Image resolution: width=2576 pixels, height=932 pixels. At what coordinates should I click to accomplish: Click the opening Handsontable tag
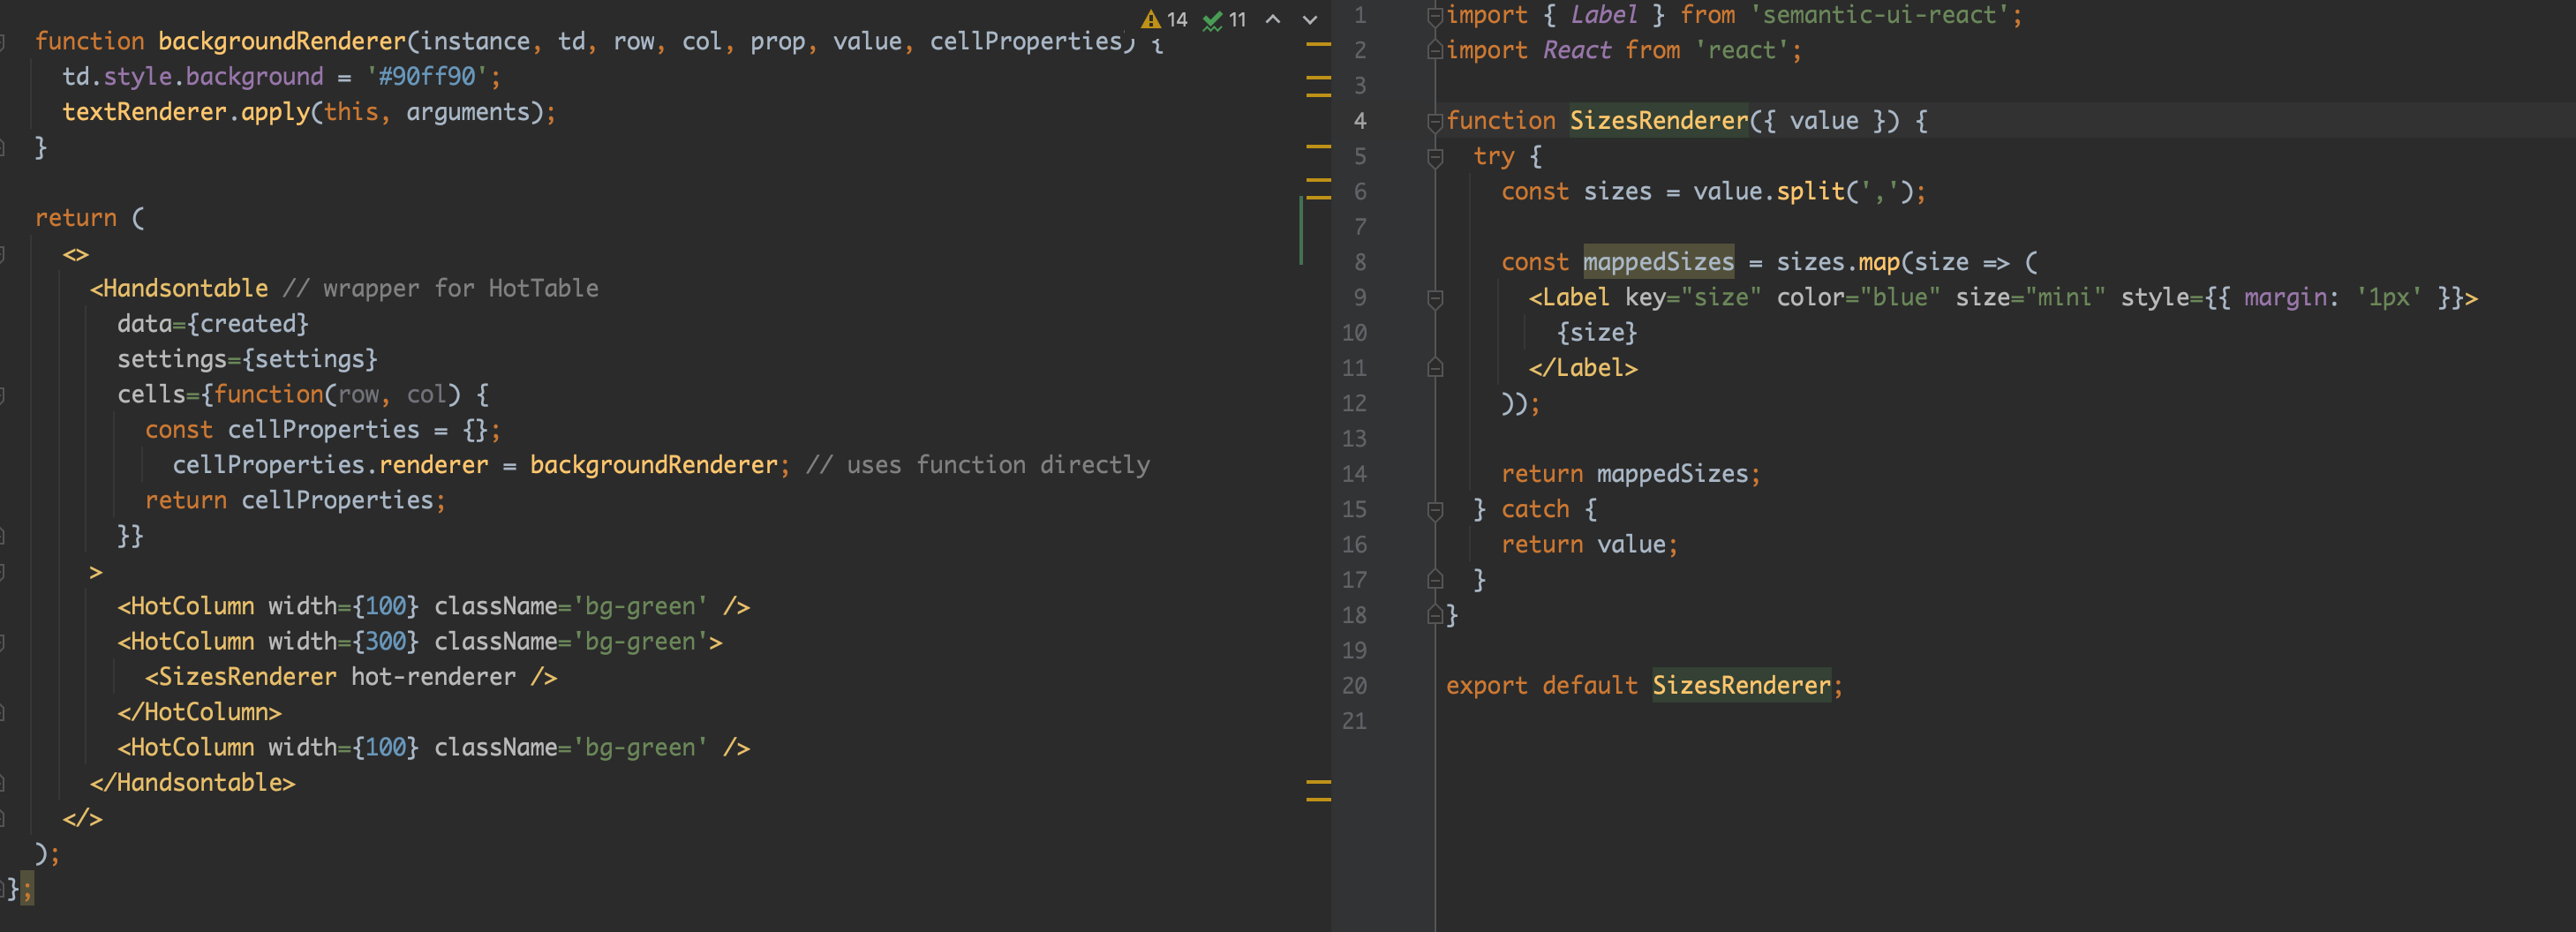(x=179, y=288)
